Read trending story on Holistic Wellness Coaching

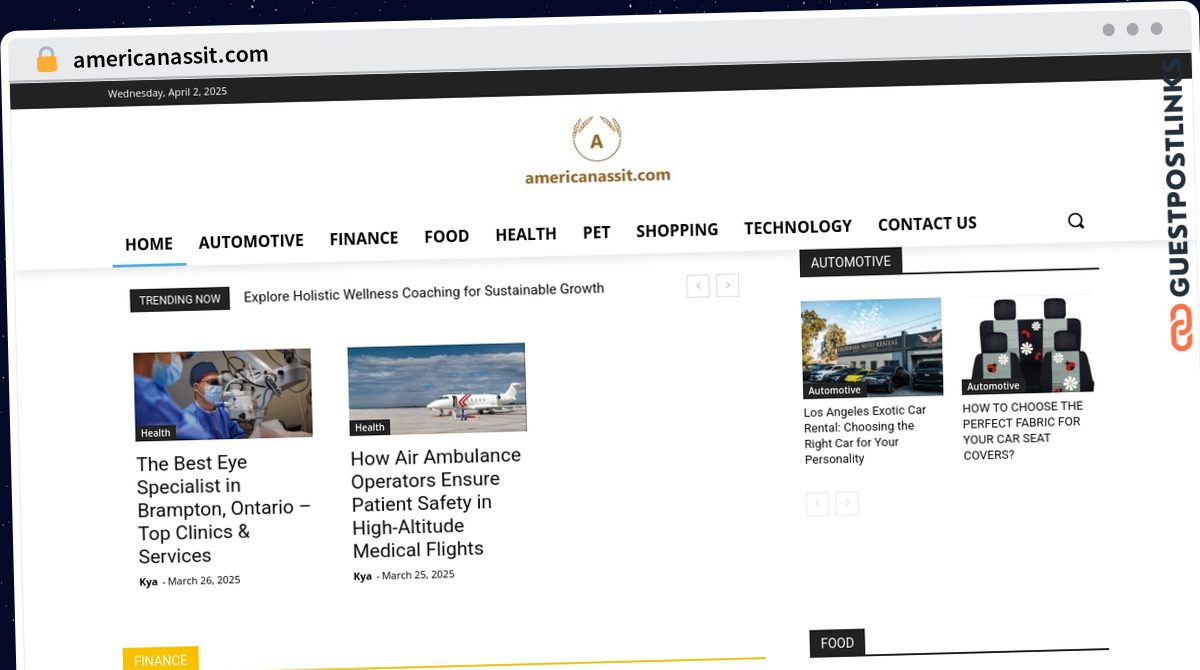click(x=424, y=292)
